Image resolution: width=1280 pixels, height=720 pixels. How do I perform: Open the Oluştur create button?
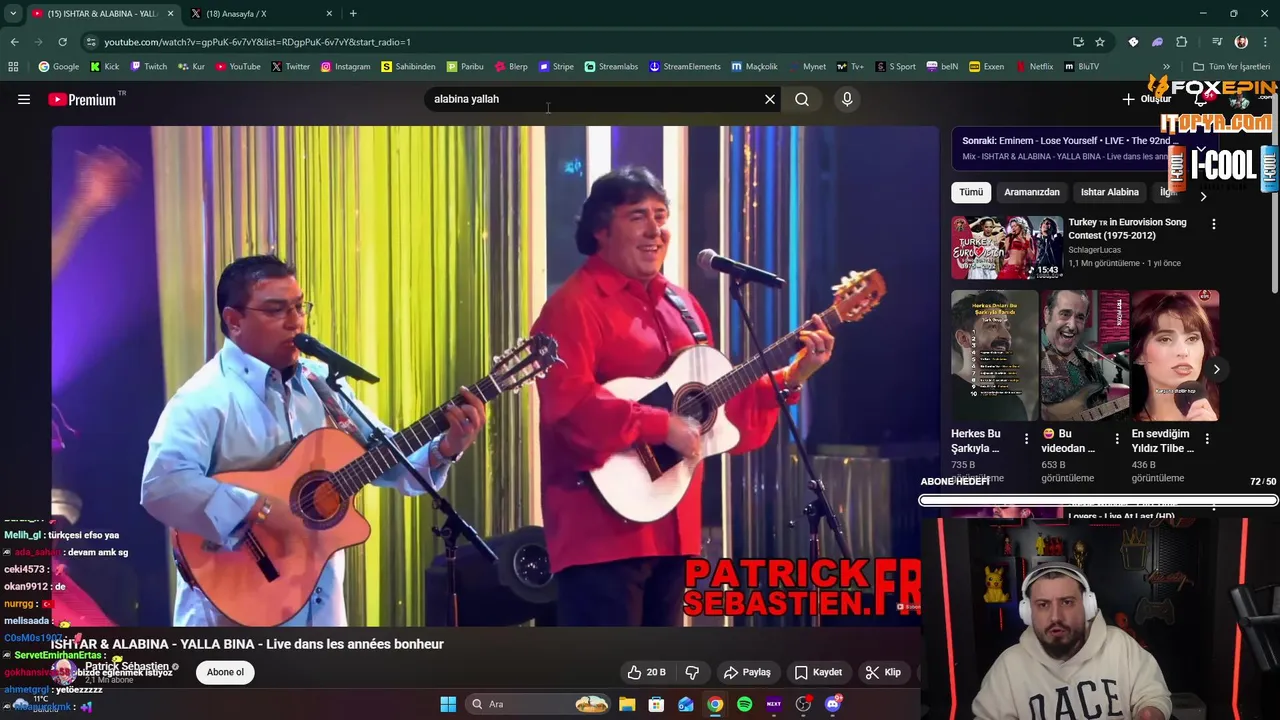point(1146,99)
